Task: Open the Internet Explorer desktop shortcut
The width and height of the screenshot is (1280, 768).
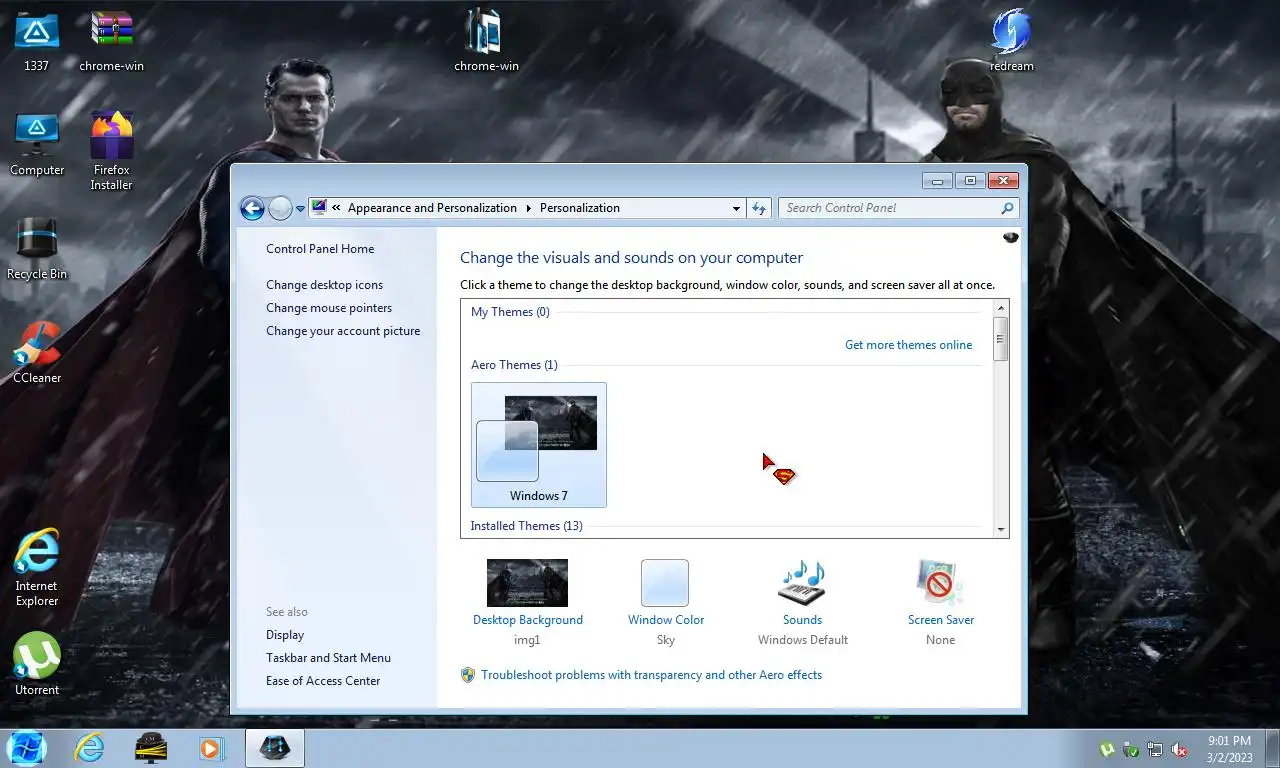Action: (x=37, y=567)
